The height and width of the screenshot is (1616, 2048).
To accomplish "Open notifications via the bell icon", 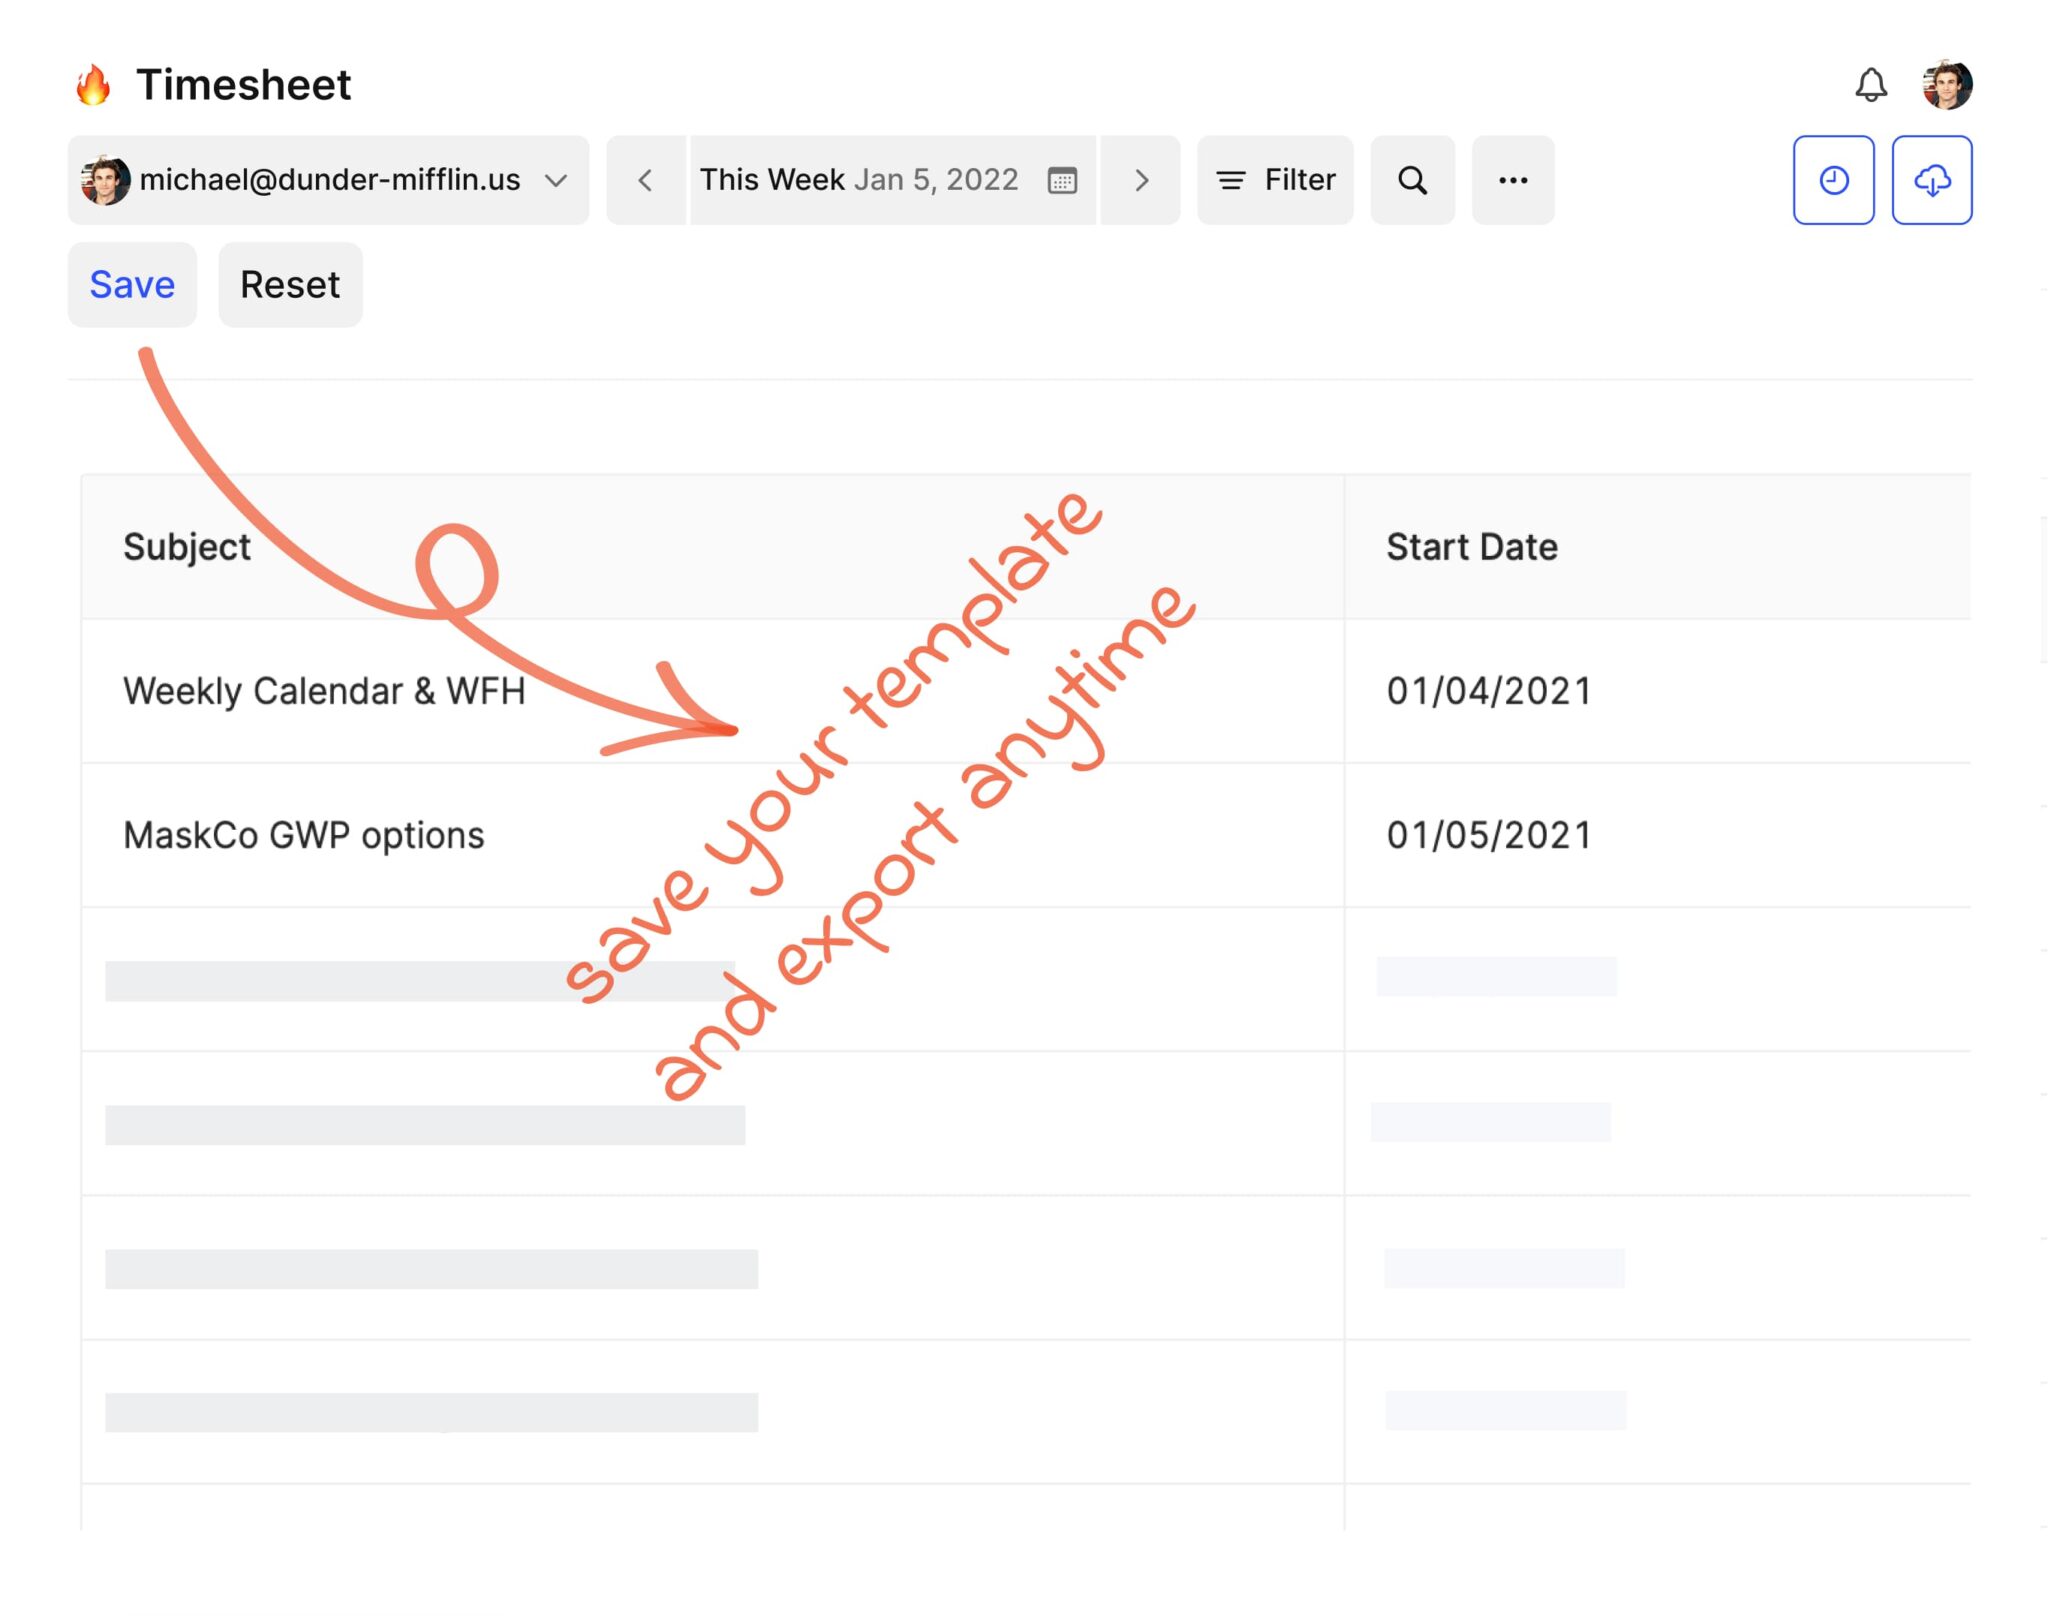I will pyautogui.click(x=1872, y=85).
